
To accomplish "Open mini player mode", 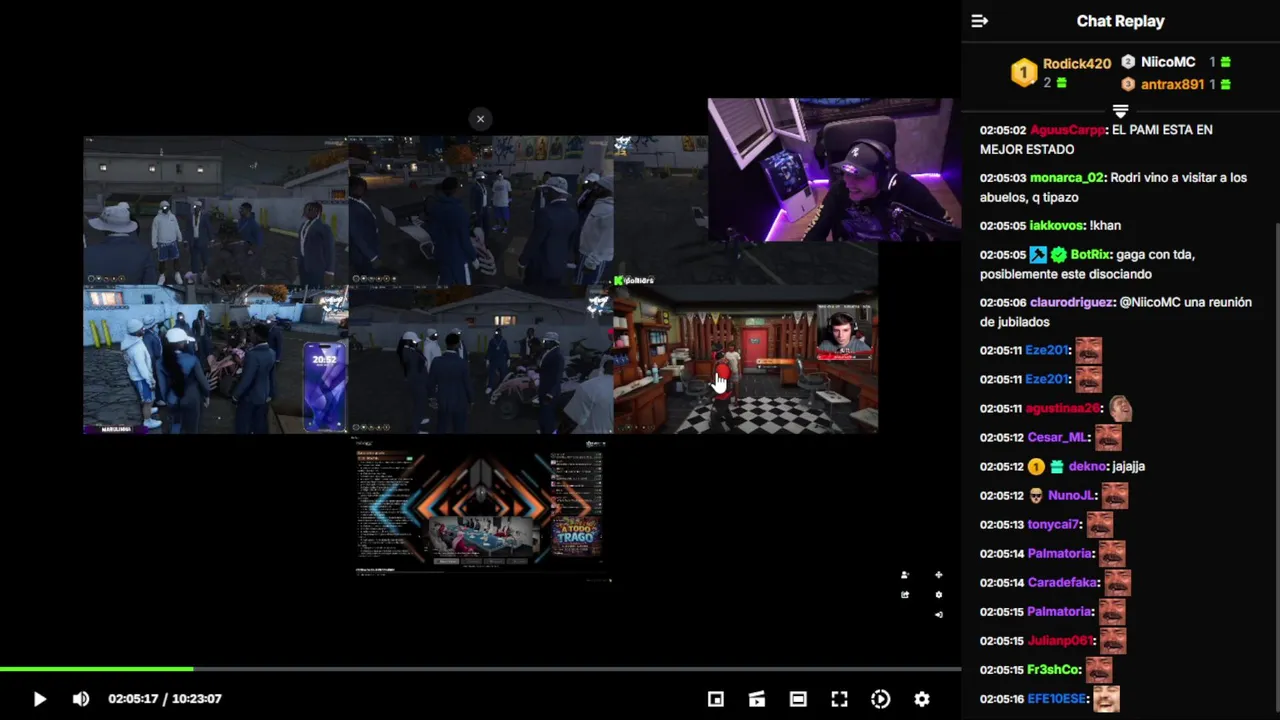I will [716, 699].
